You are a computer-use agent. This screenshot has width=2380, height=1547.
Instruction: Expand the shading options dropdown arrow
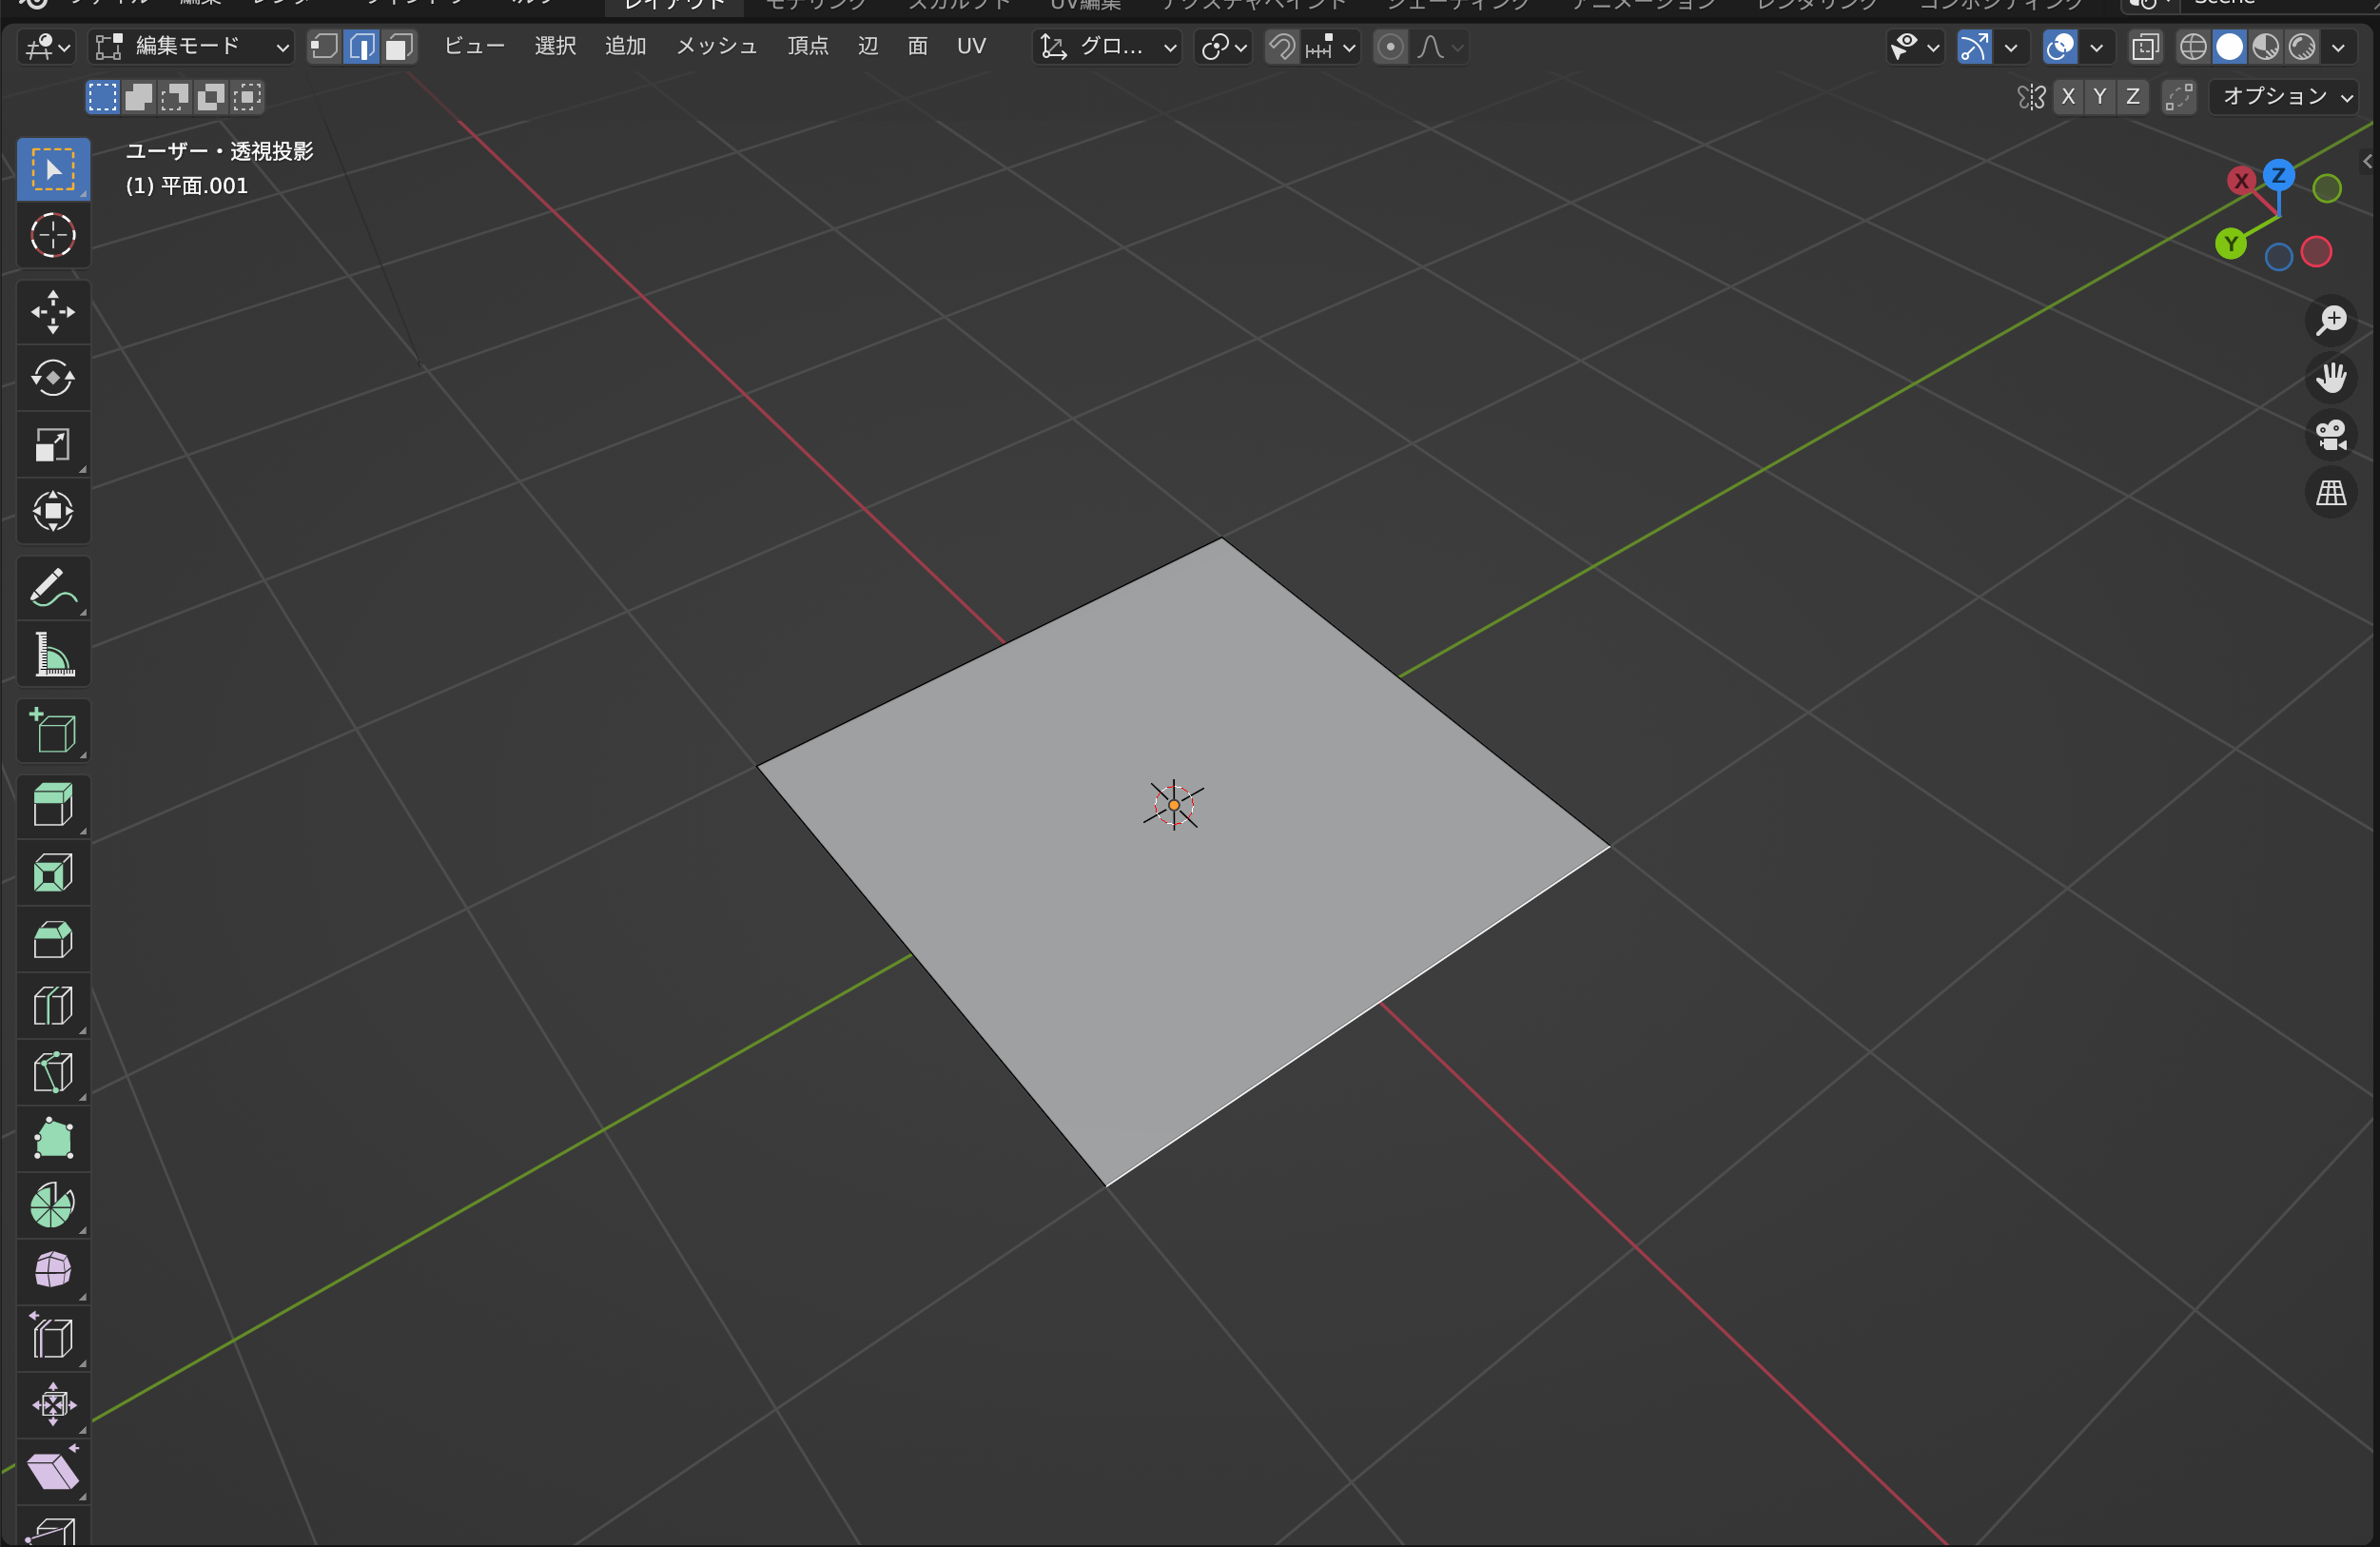pos(2338,46)
